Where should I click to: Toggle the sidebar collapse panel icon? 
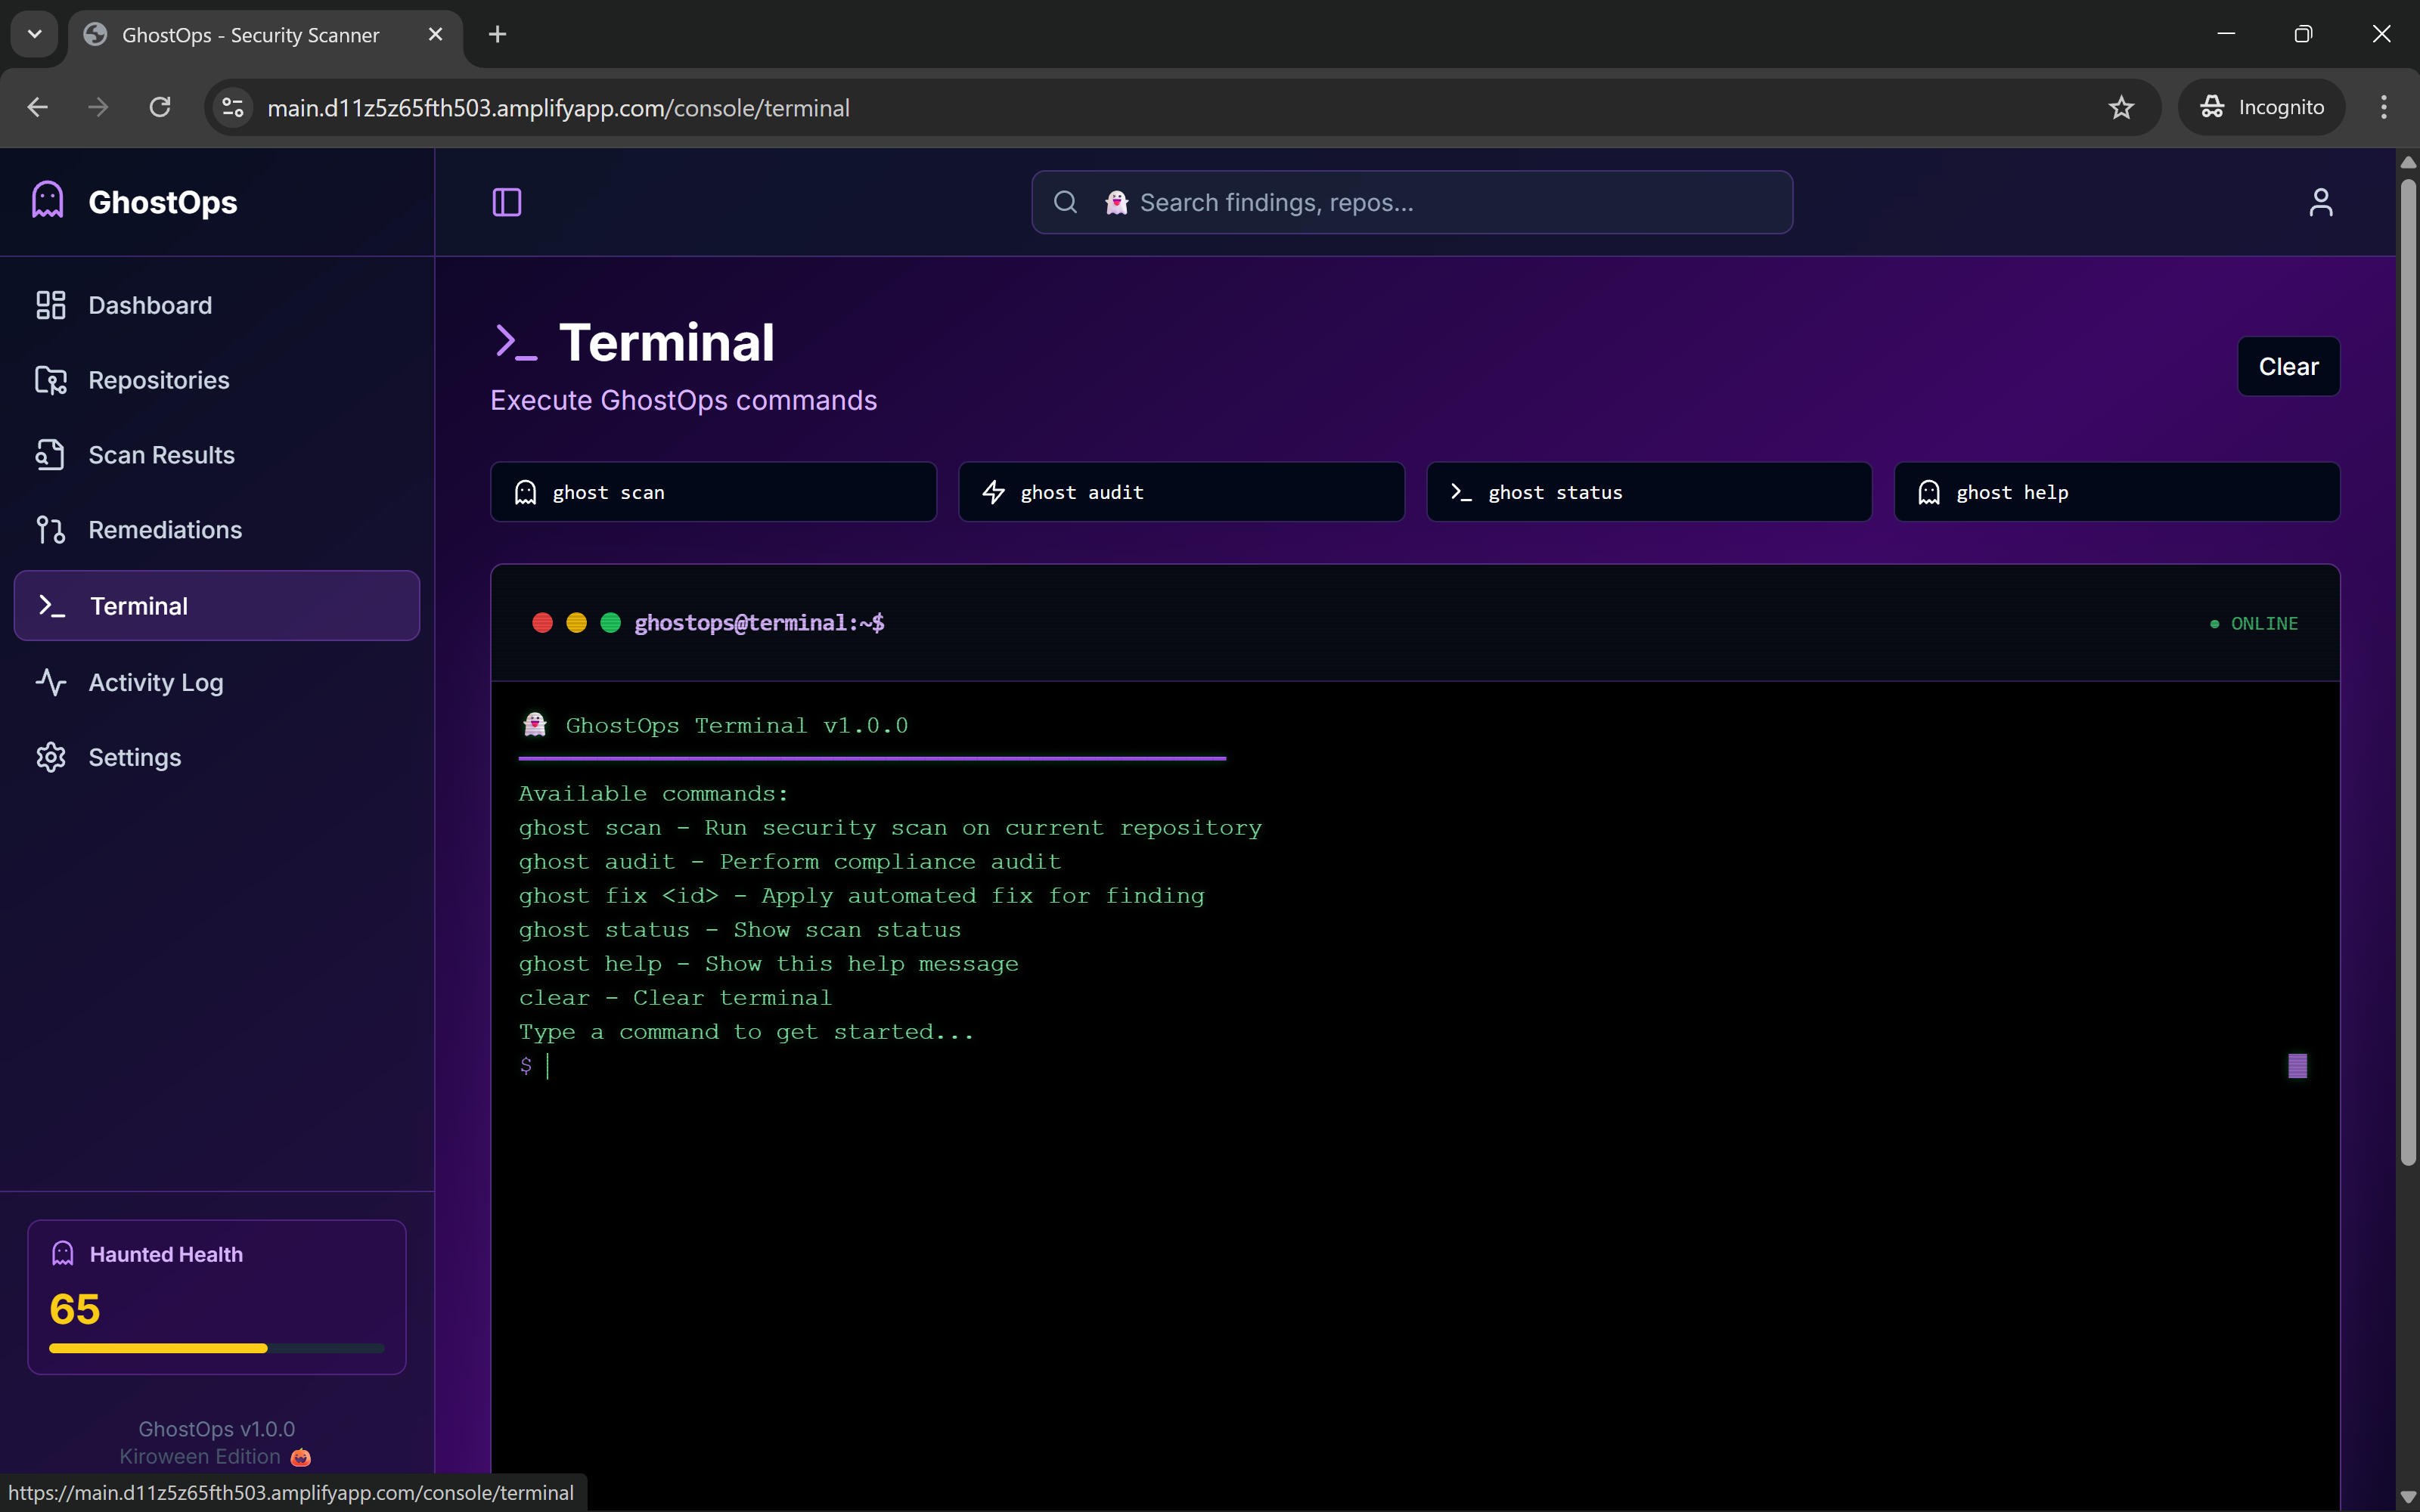507,202
